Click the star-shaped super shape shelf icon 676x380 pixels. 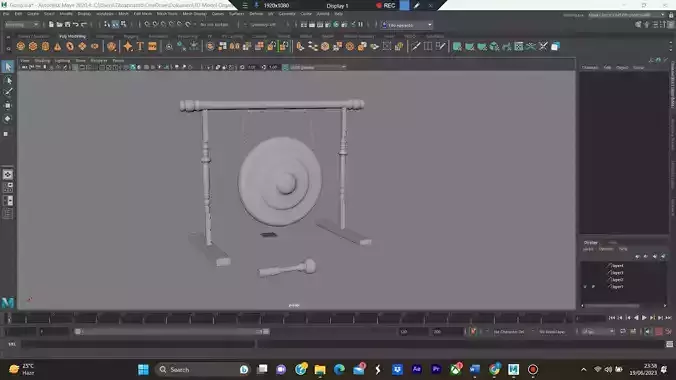[128, 46]
